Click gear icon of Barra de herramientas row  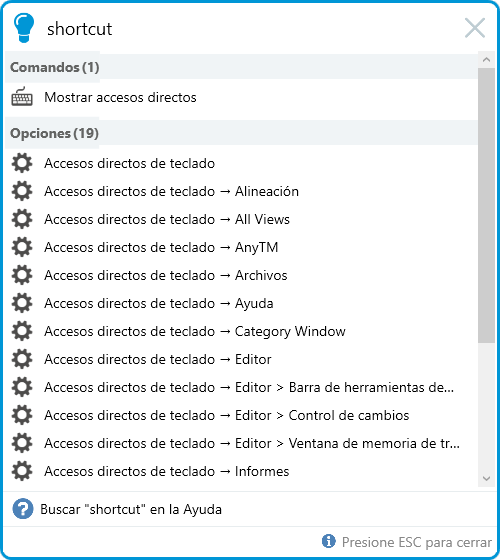tap(22, 387)
